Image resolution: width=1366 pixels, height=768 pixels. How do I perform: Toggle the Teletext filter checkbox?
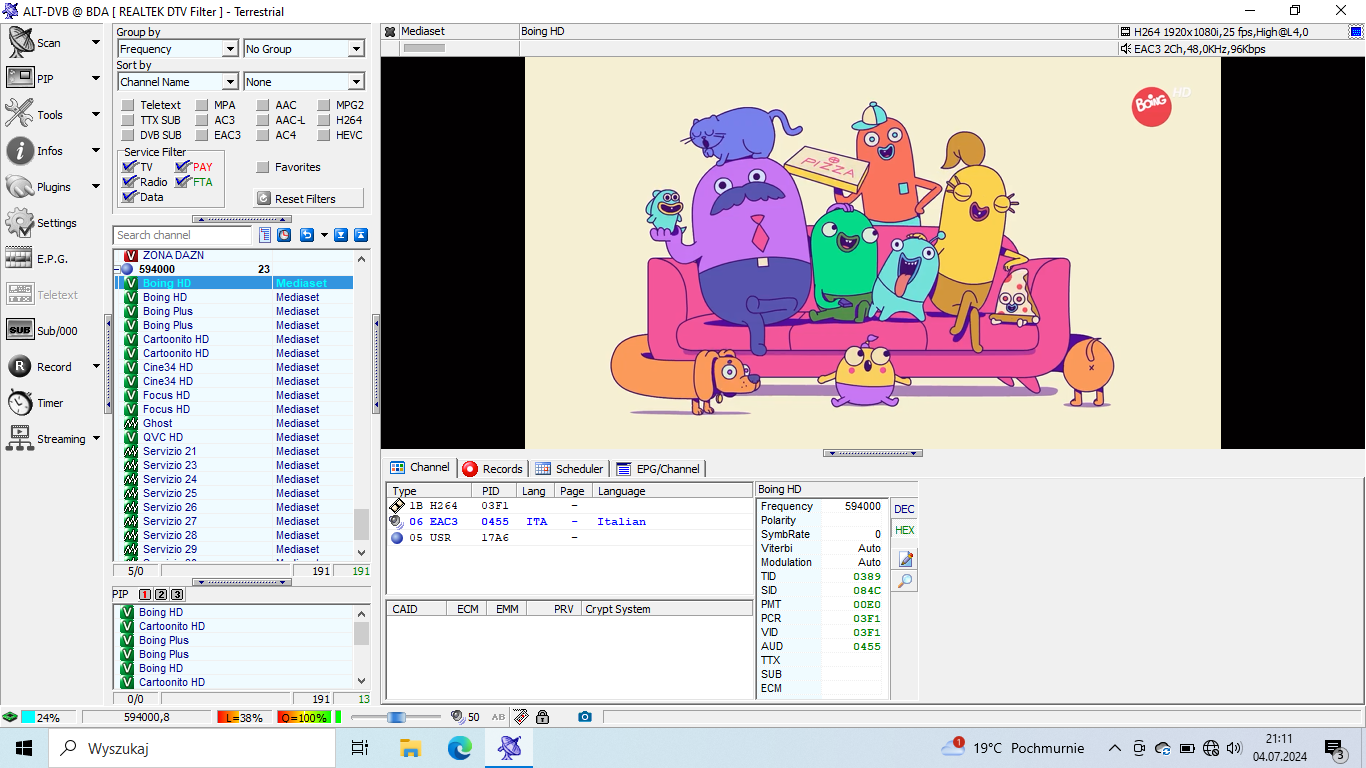(128, 105)
